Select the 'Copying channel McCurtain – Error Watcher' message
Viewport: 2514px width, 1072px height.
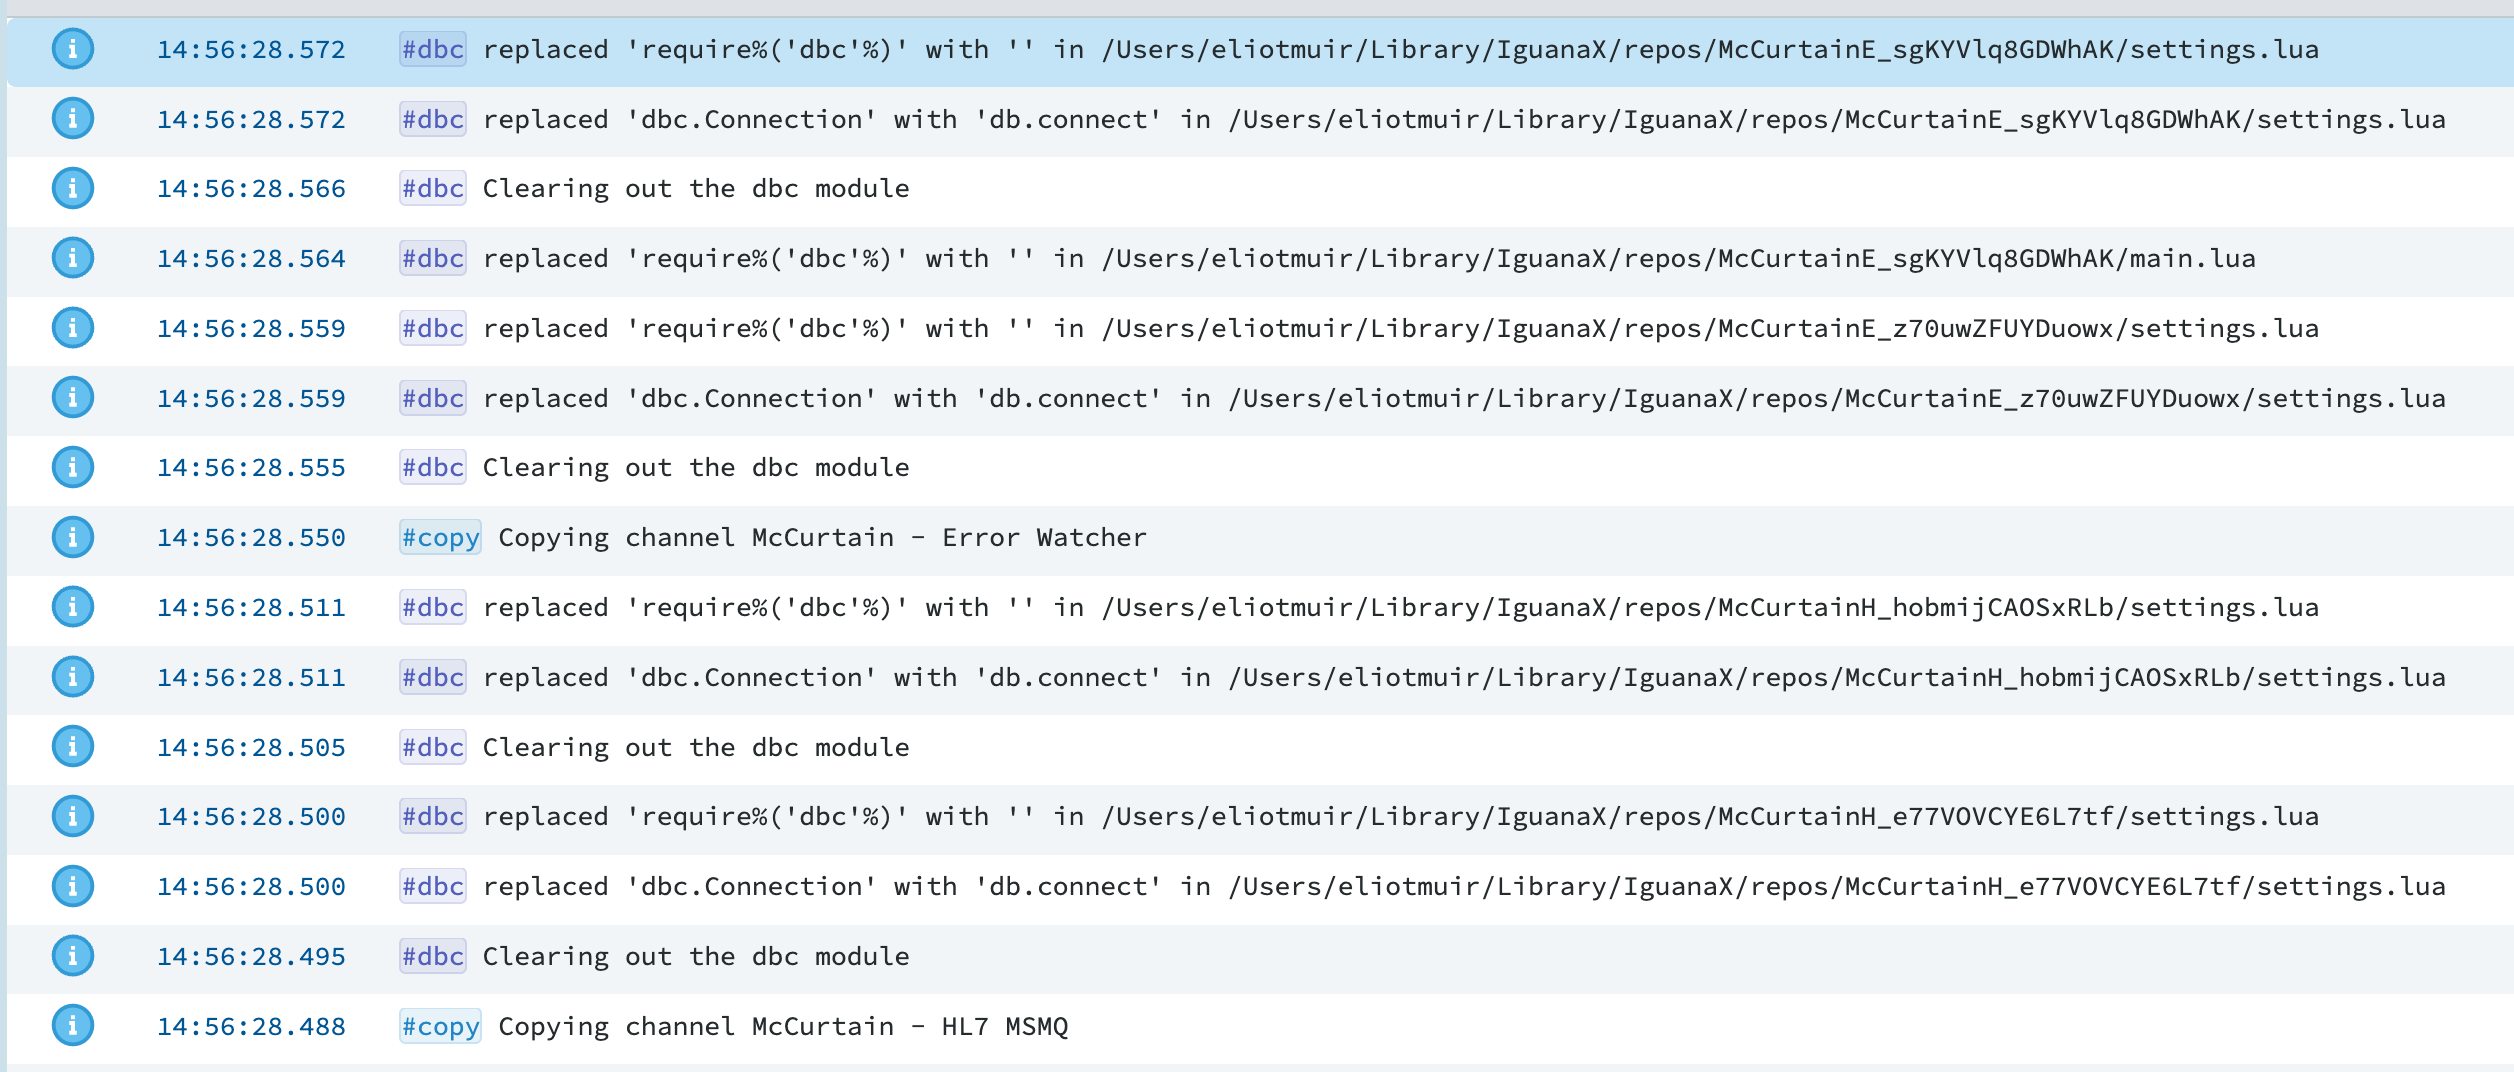pos(822,537)
